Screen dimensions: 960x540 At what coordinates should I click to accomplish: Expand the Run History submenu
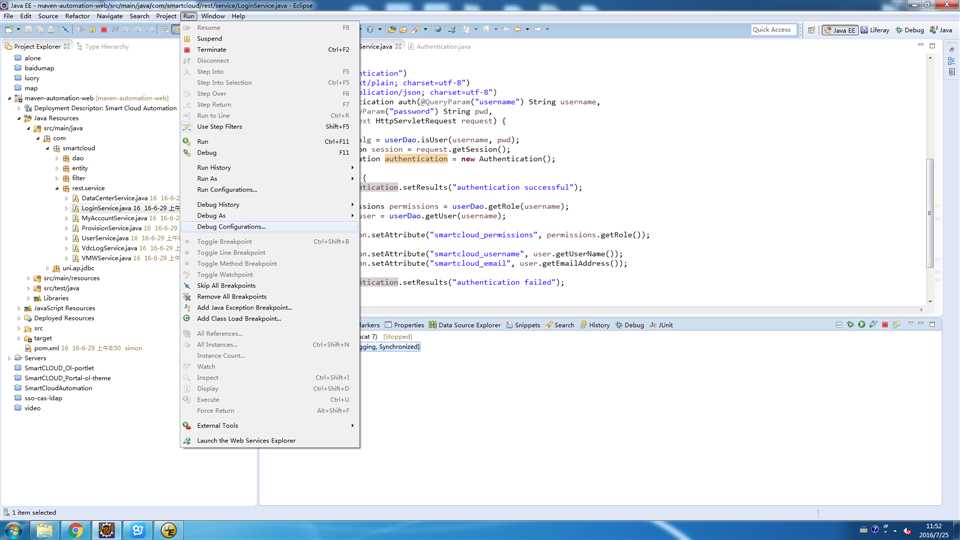(270, 168)
